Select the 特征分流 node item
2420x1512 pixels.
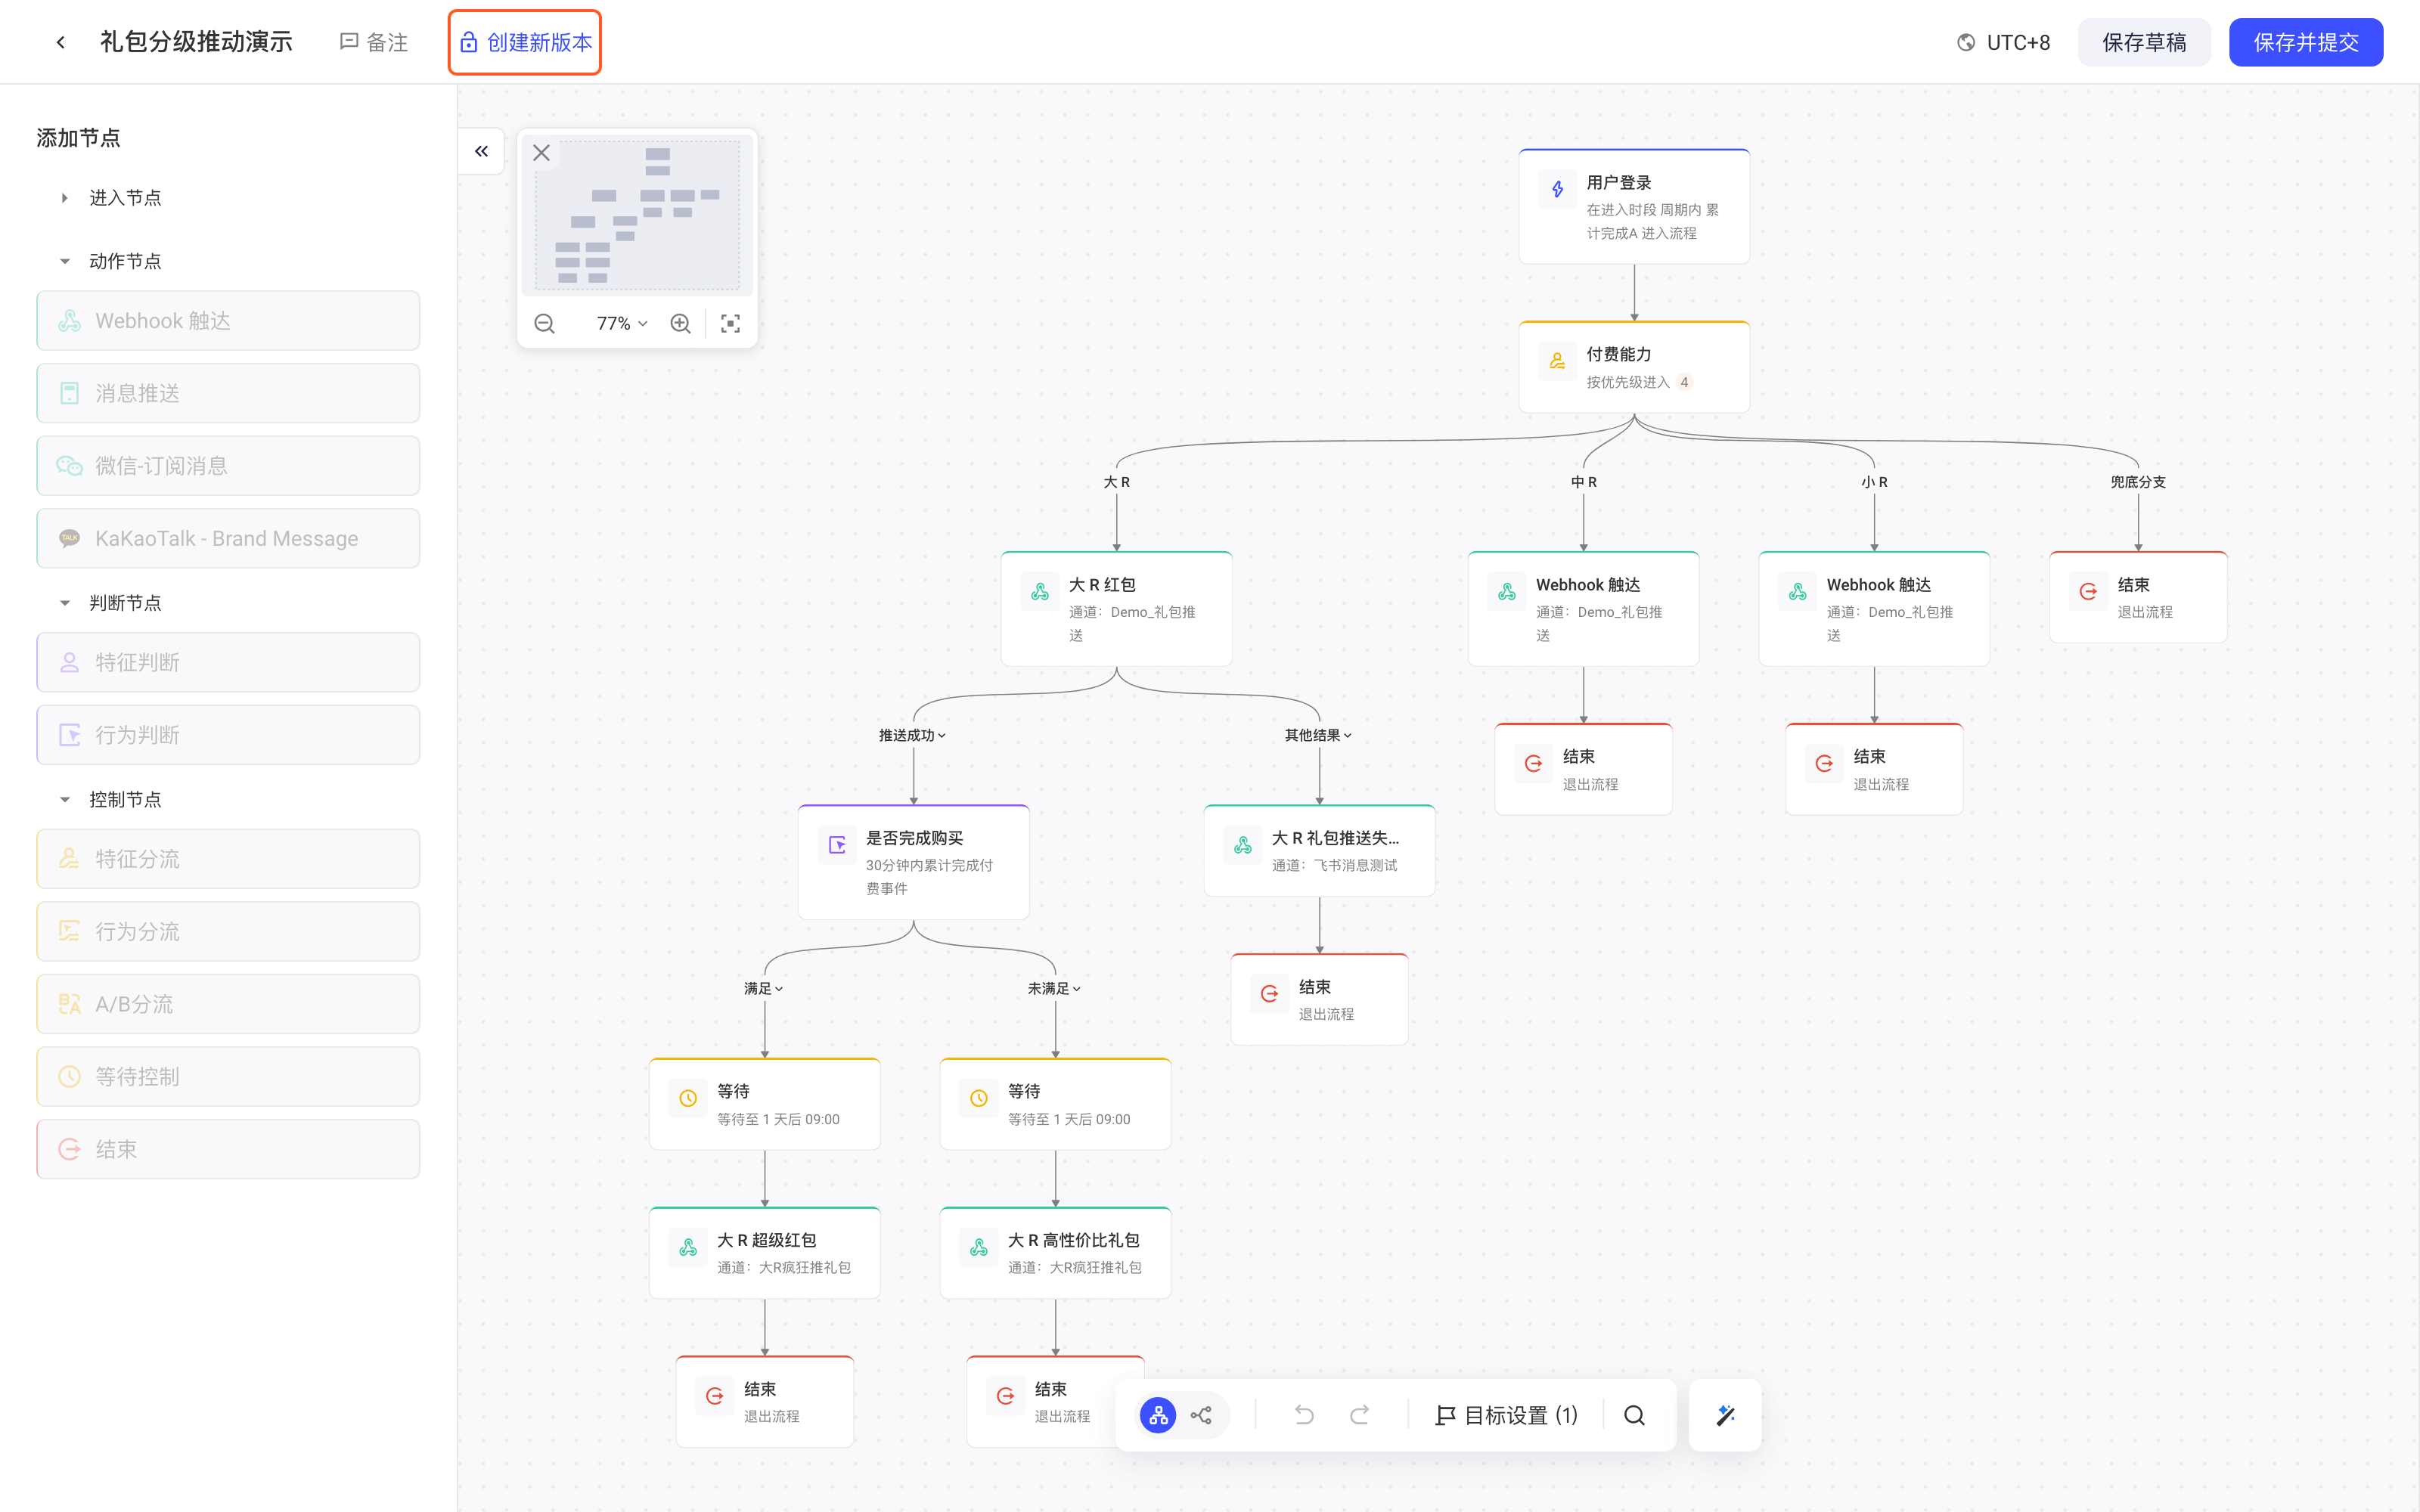pos(228,859)
